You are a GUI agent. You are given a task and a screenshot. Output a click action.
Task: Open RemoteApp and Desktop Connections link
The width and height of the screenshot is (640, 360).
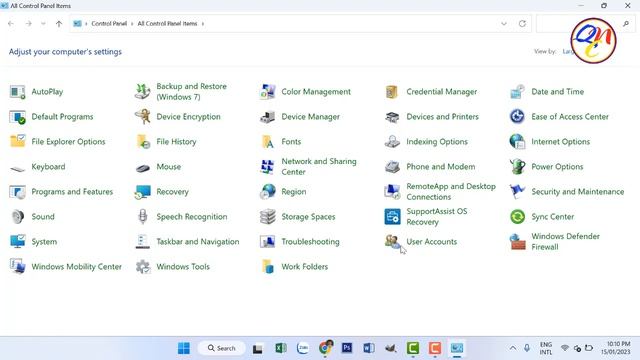[451, 191]
